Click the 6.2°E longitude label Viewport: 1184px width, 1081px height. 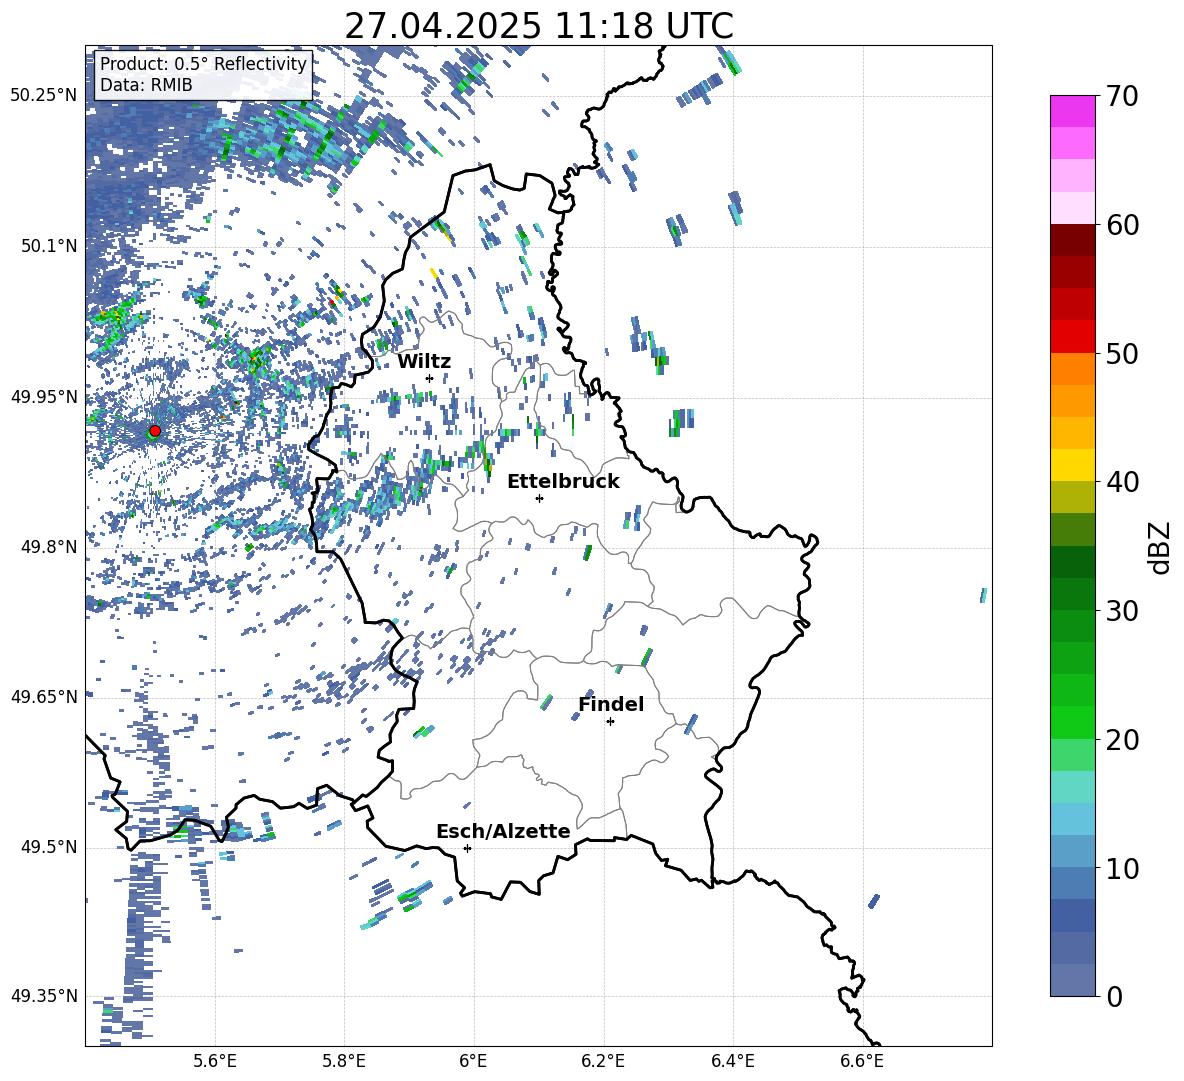[603, 1061]
